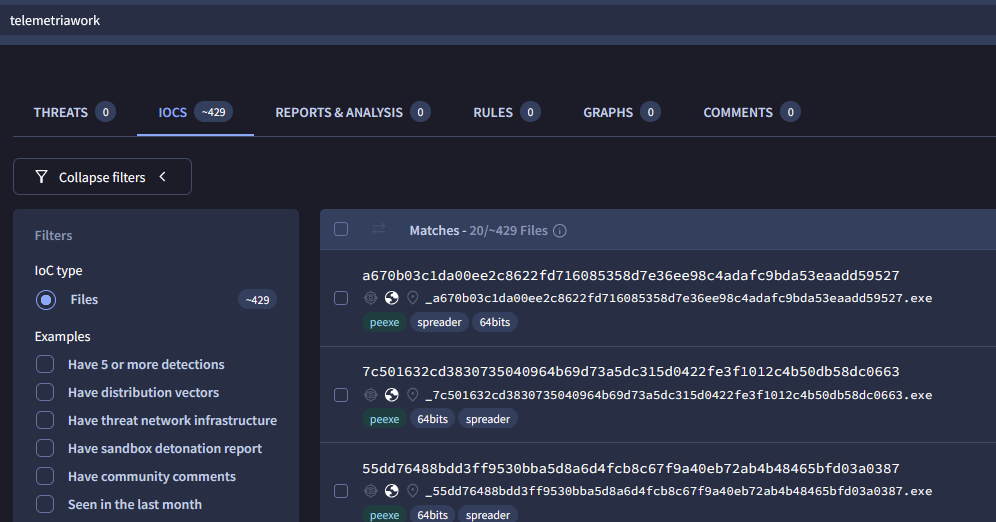Click 64bits tag in 55dd7648 row

point(433,514)
